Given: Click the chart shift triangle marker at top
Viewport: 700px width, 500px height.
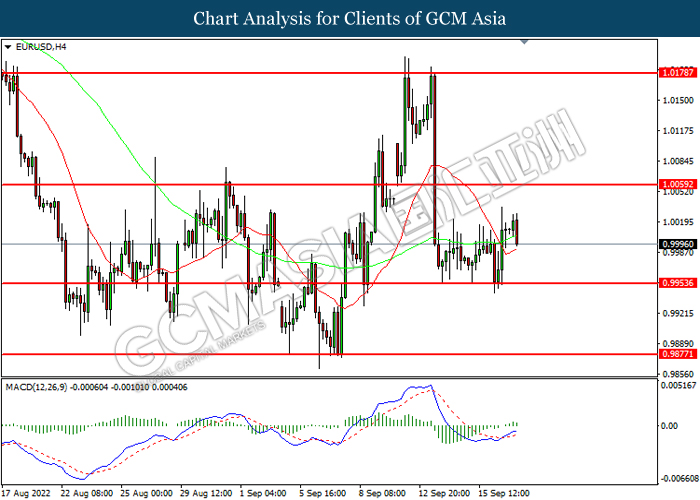Looking at the screenshot, I should click(x=525, y=42).
